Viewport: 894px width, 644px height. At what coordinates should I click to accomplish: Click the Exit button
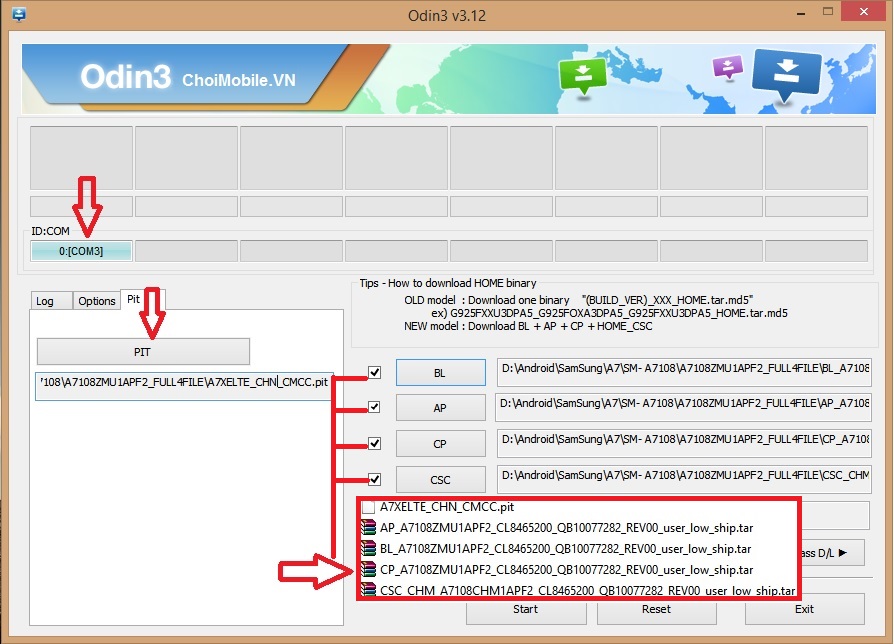(x=804, y=609)
